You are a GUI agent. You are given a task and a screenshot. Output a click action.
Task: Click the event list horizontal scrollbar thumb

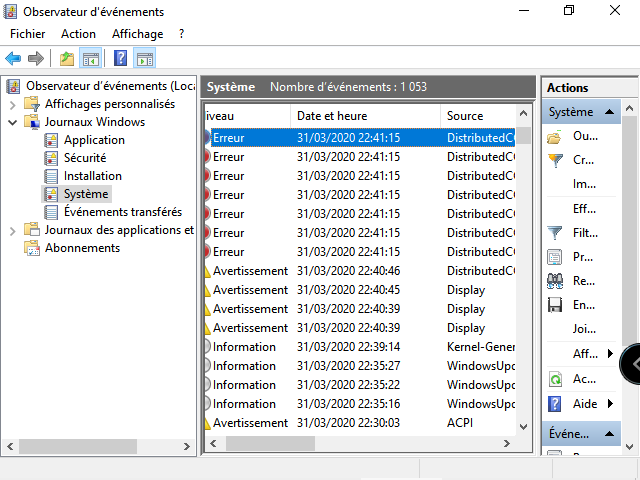click(270, 443)
